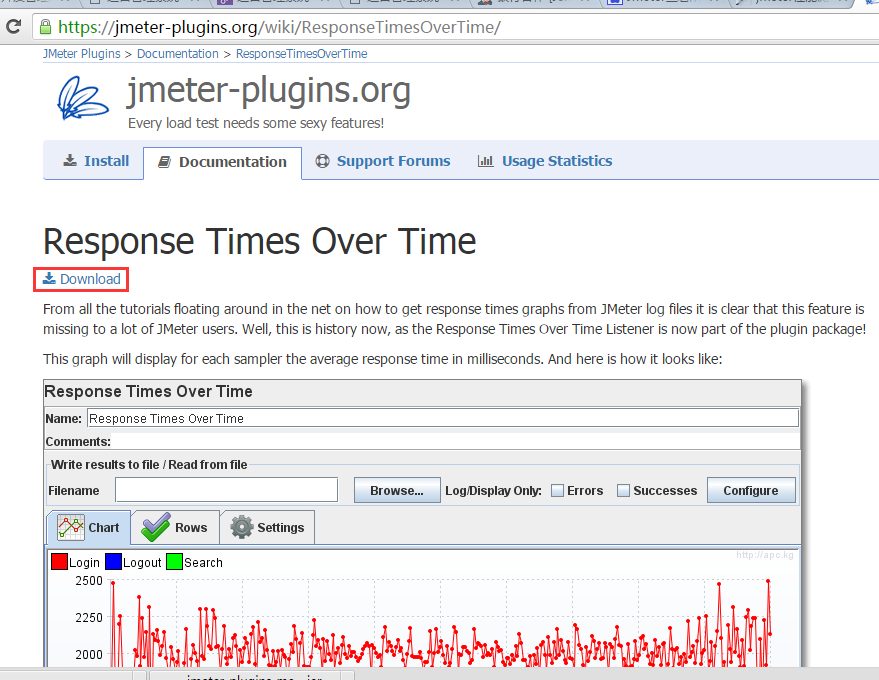879x680 pixels.
Task: Open the Usage Statistics tab
Action: tap(545, 161)
